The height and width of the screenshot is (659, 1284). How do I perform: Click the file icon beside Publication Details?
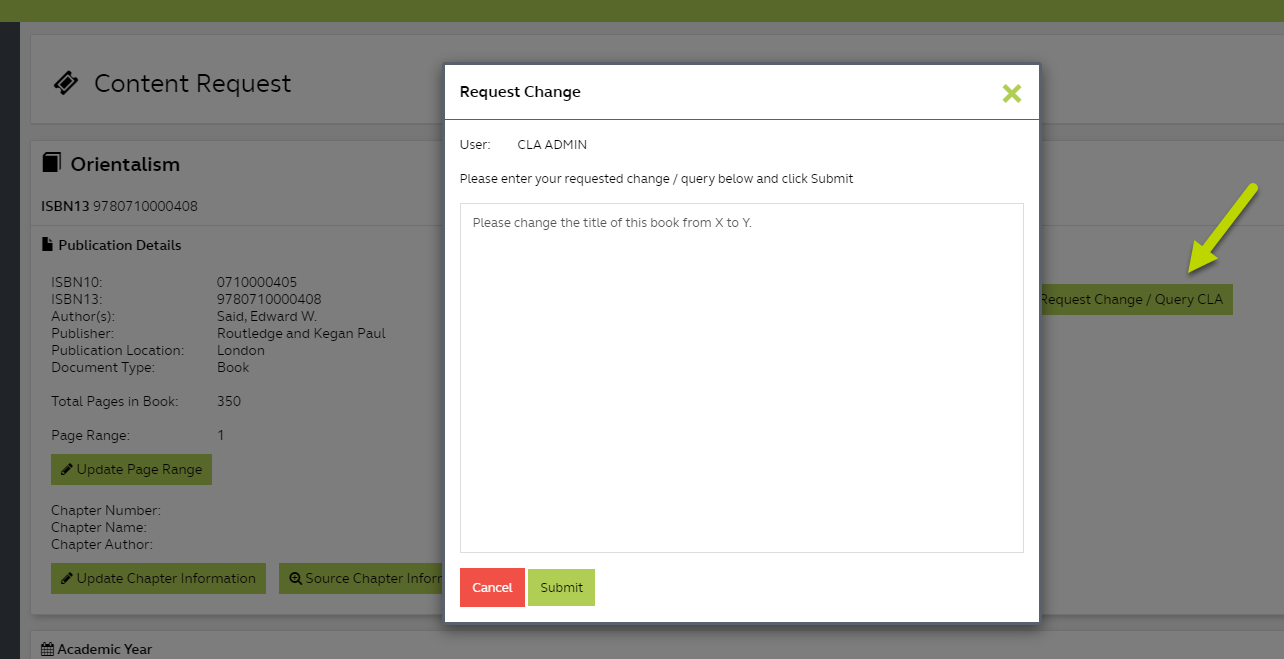tap(47, 245)
